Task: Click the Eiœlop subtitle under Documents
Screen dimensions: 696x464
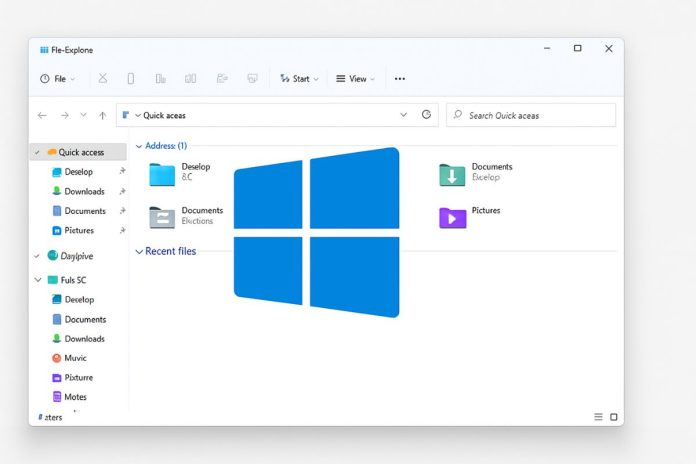Action: [486, 177]
